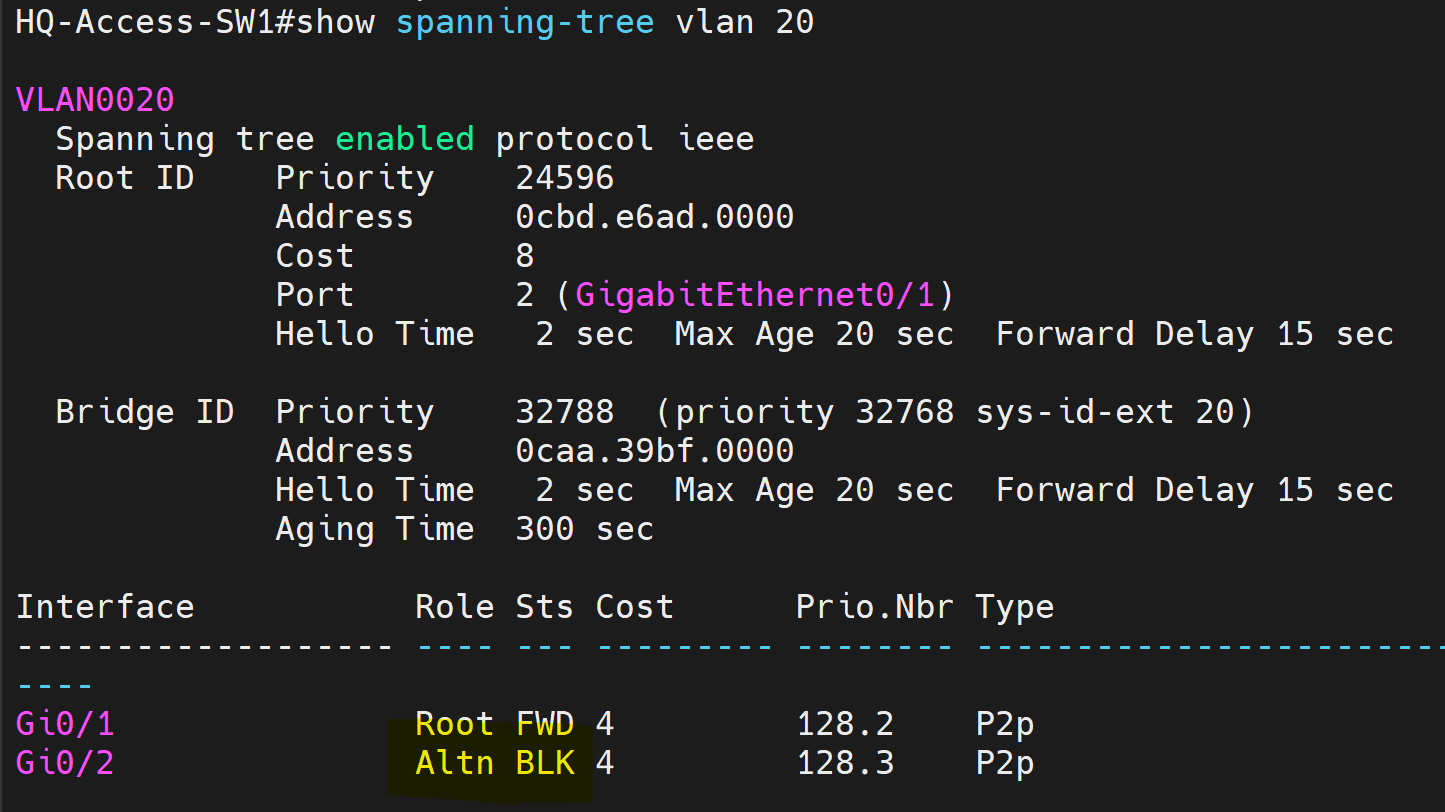Click the Interface column header
The image size is (1445, 812).
click(x=105, y=607)
